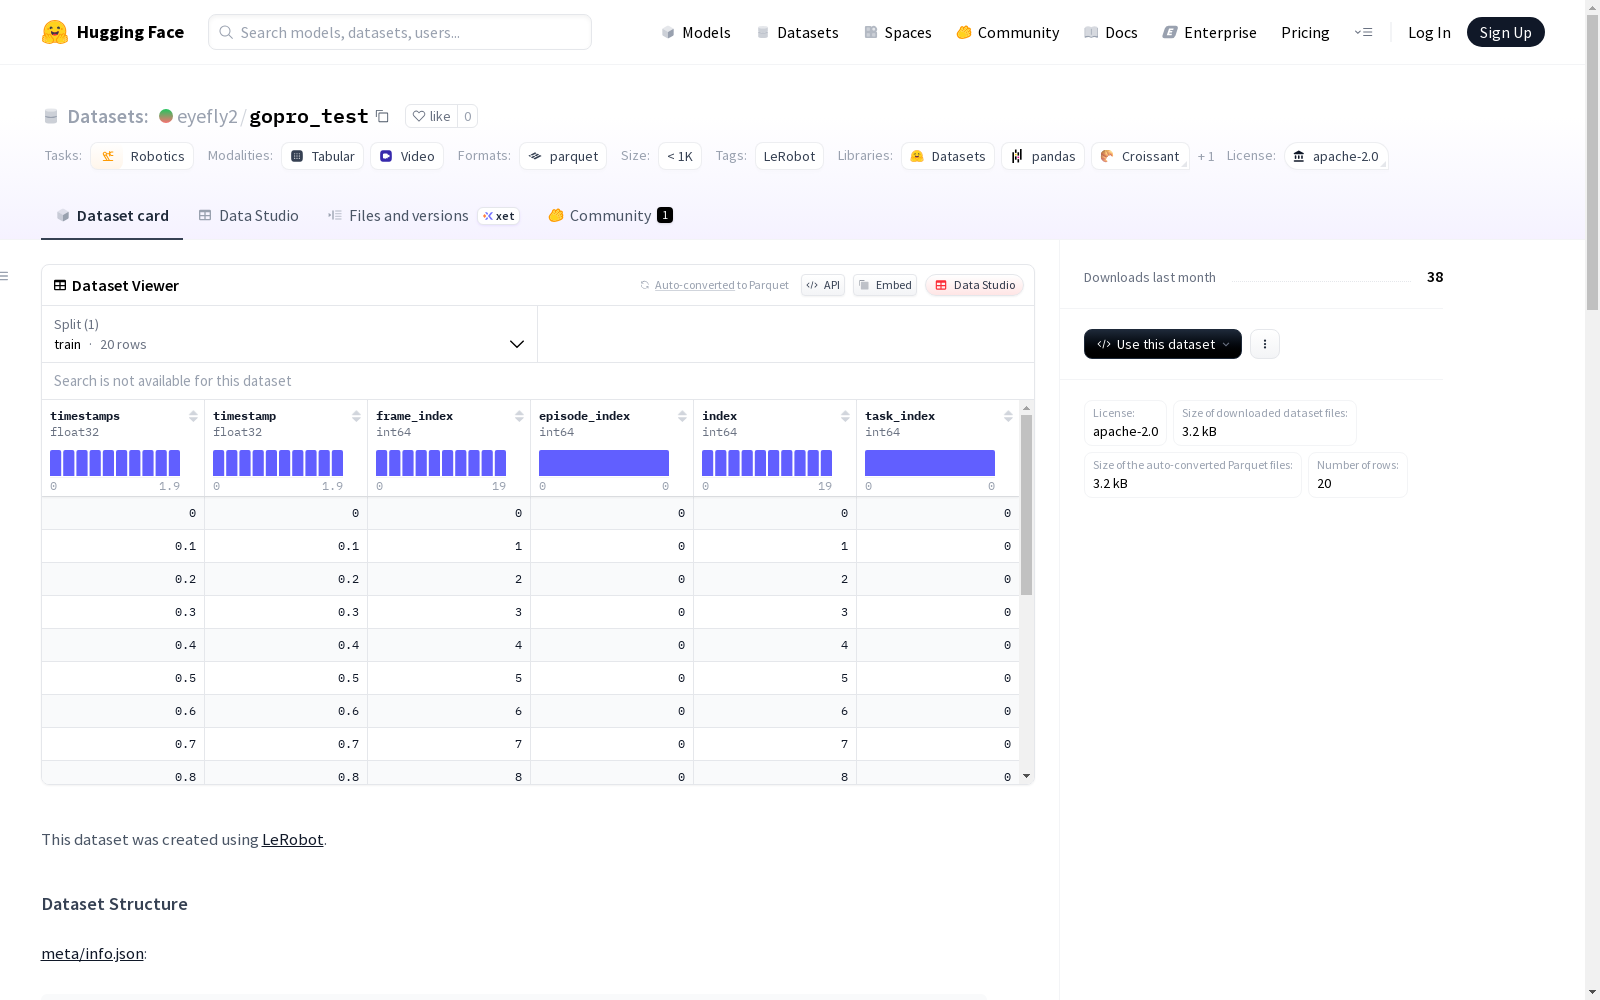Sort the task_index column
Viewport: 1600px width, 1000px height.
pos(1008,416)
